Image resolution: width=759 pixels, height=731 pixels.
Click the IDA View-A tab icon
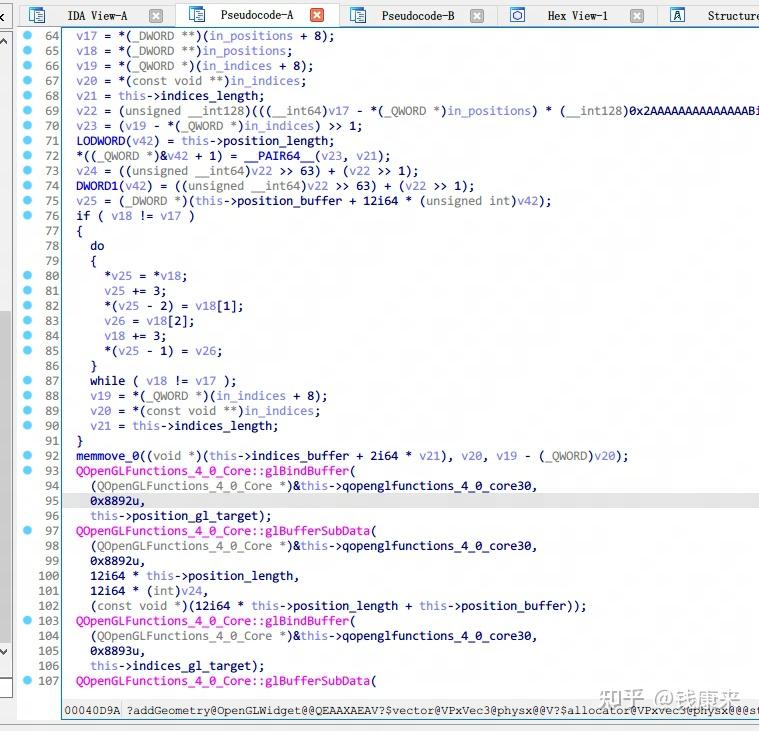37,15
